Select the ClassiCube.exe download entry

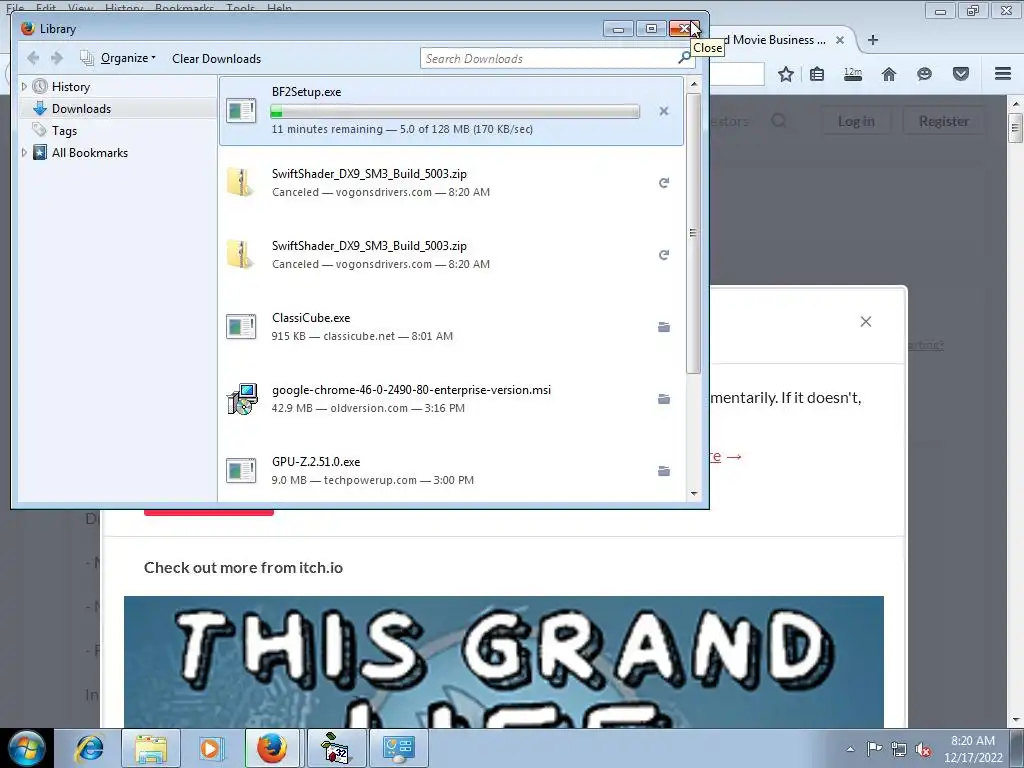451,327
